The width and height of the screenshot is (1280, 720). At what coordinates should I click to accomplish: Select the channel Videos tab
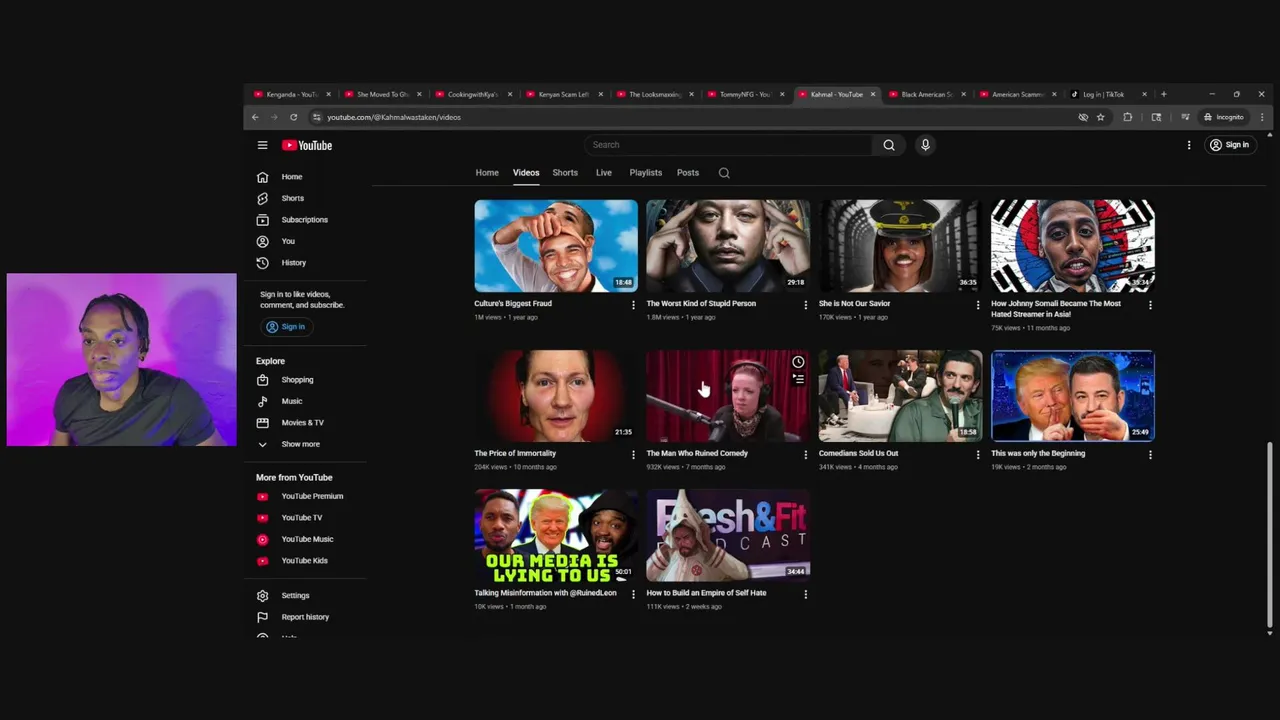(x=526, y=173)
